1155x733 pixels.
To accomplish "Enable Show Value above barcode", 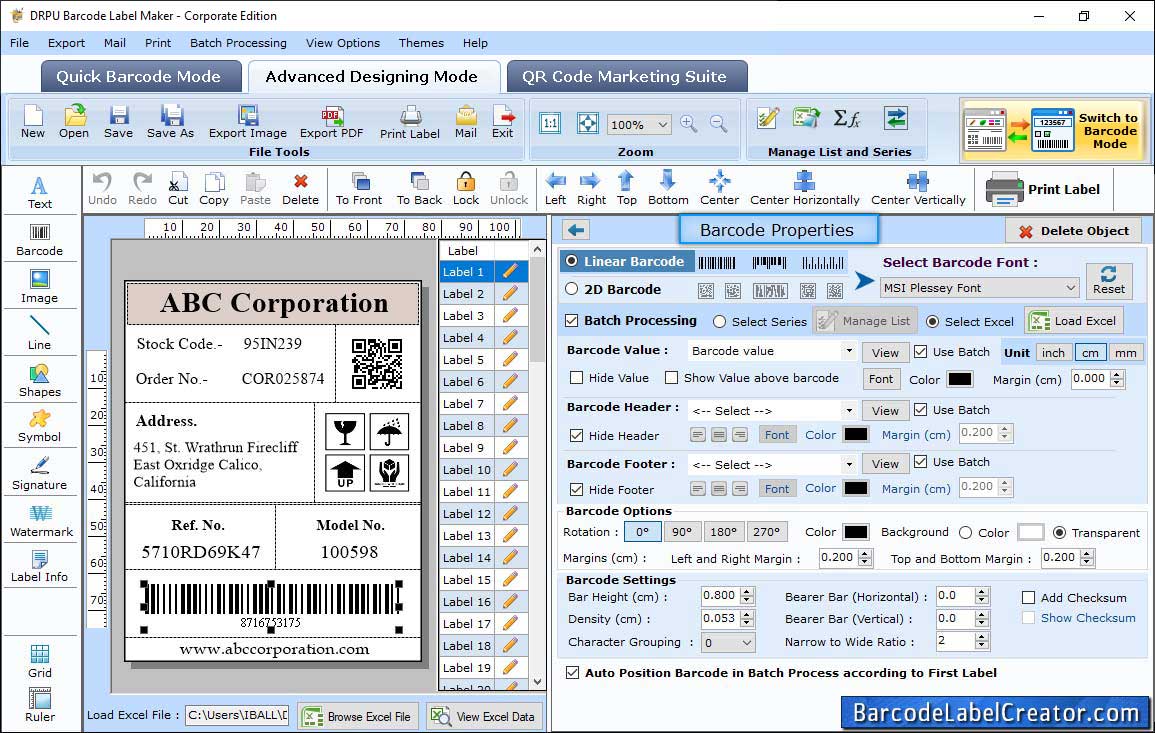I will (x=671, y=377).
